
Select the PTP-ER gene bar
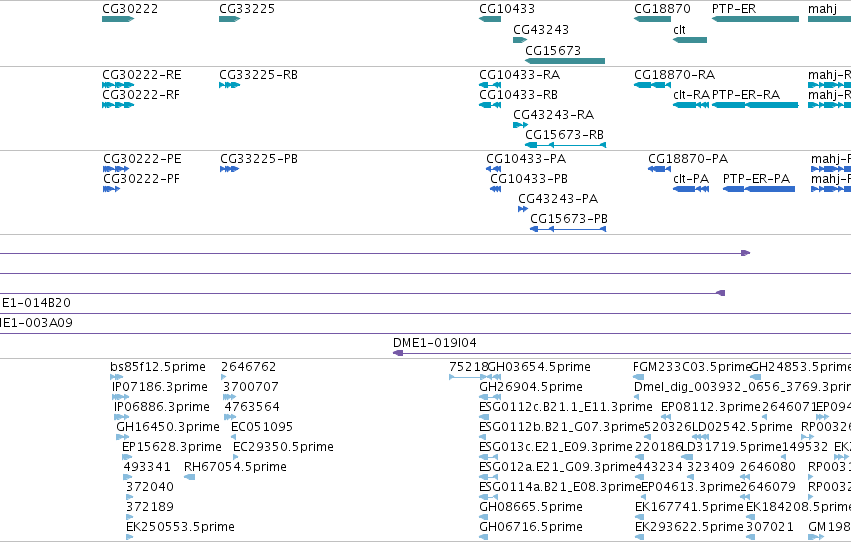tap(755, 19)
